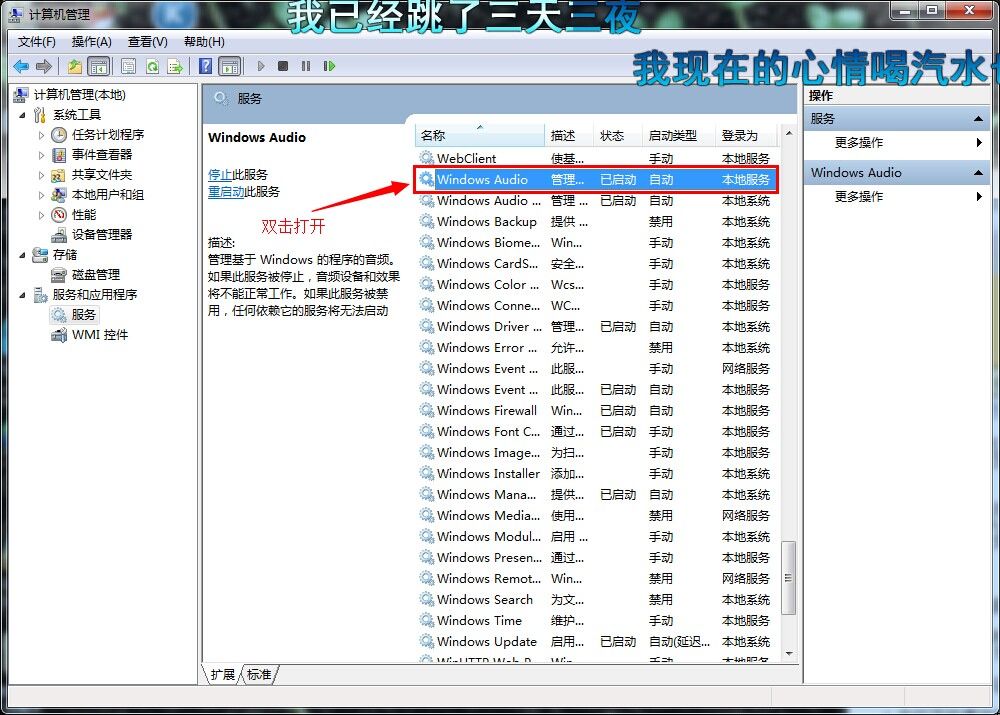This screenshot has height=715, width=1000.
Task: Click the Back arrow in toolbar
Action: pyautogui.click(x=21, y=66)
